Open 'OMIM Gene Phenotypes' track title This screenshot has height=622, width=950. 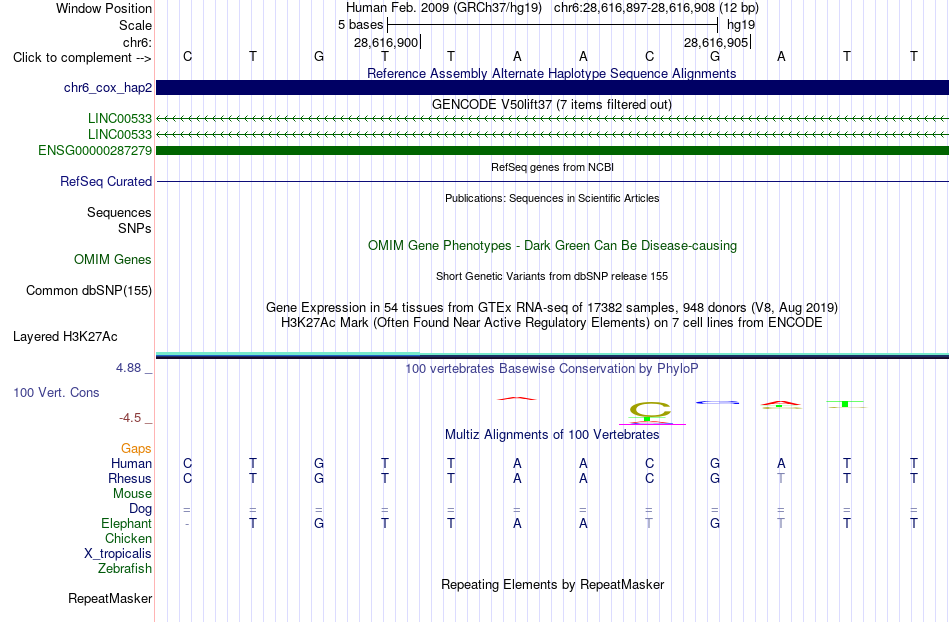[552, 245]
